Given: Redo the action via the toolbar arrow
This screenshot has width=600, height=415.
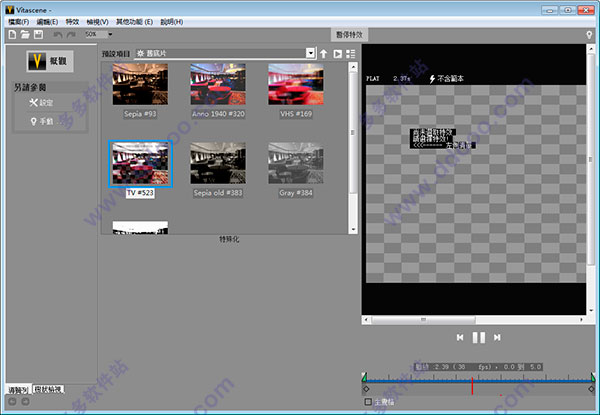Looking at the screenshot, I should [x=71, y=35].
